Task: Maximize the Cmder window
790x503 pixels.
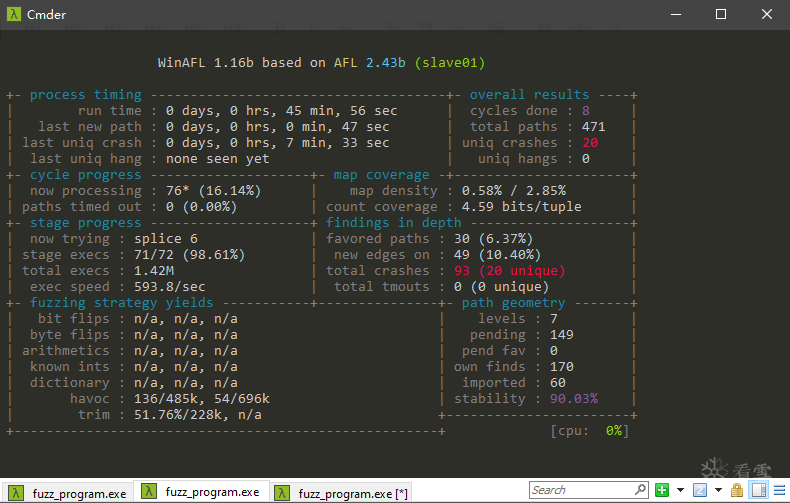Action: 721,14
